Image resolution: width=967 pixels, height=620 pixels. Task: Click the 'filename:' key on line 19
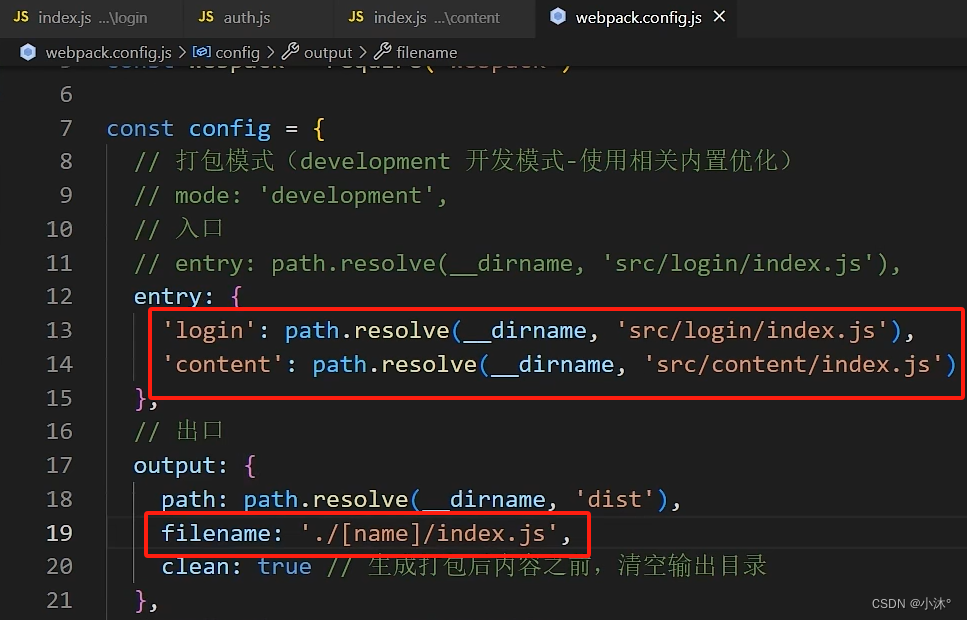222,533
